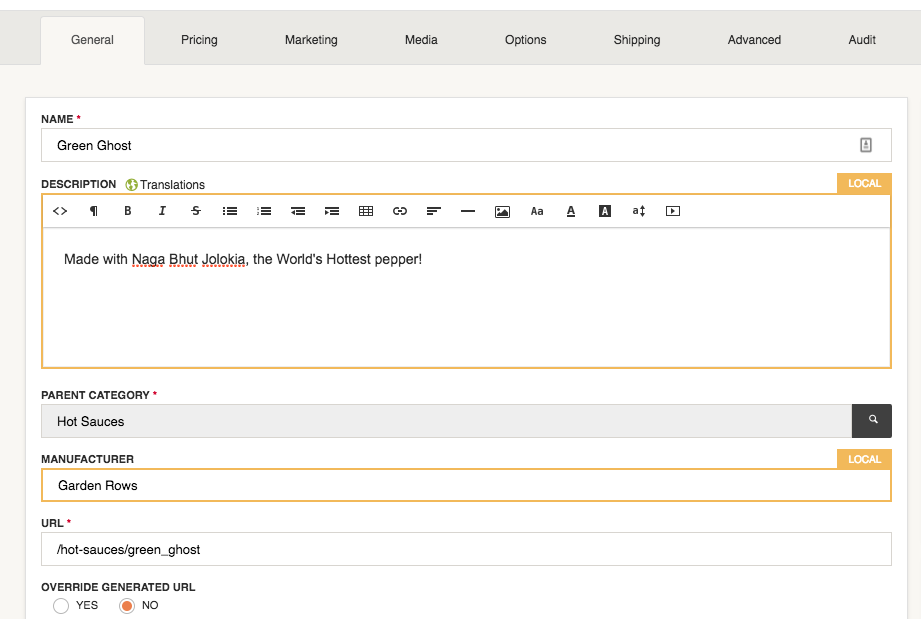Click the URL input field
Screen dimensions: 921x619
click(465, 549)
